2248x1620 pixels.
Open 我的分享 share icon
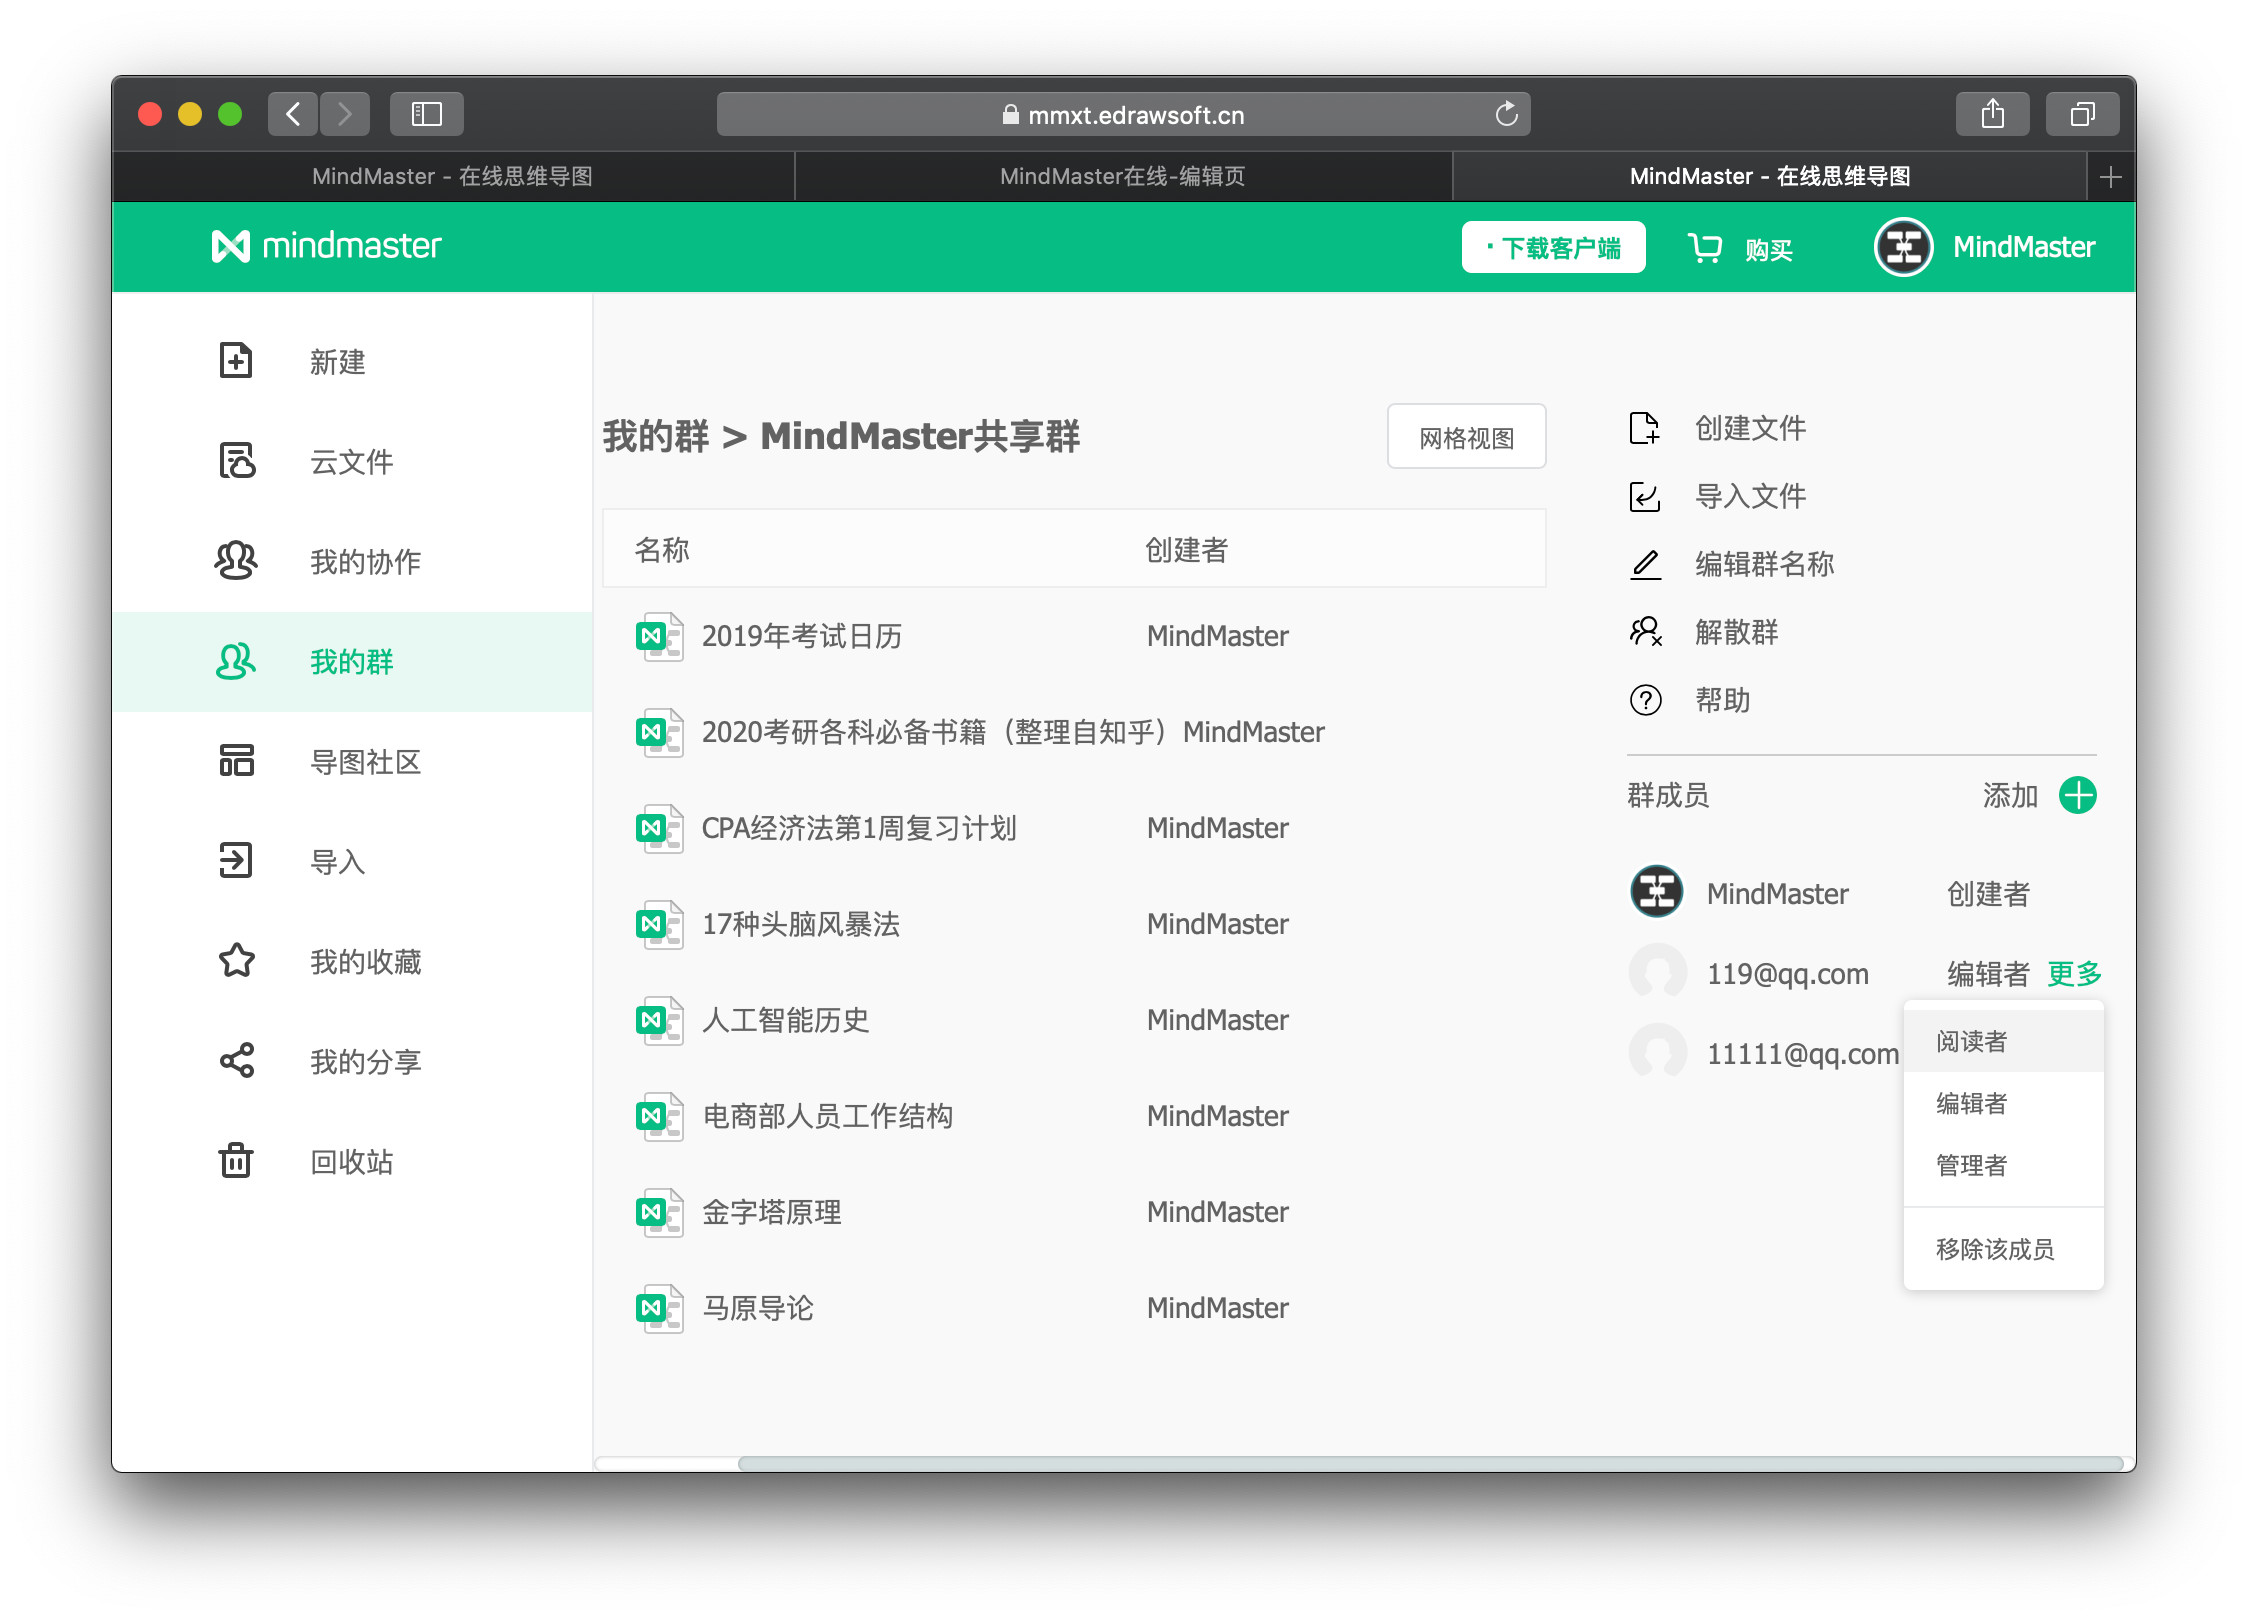click(236, 1060)
